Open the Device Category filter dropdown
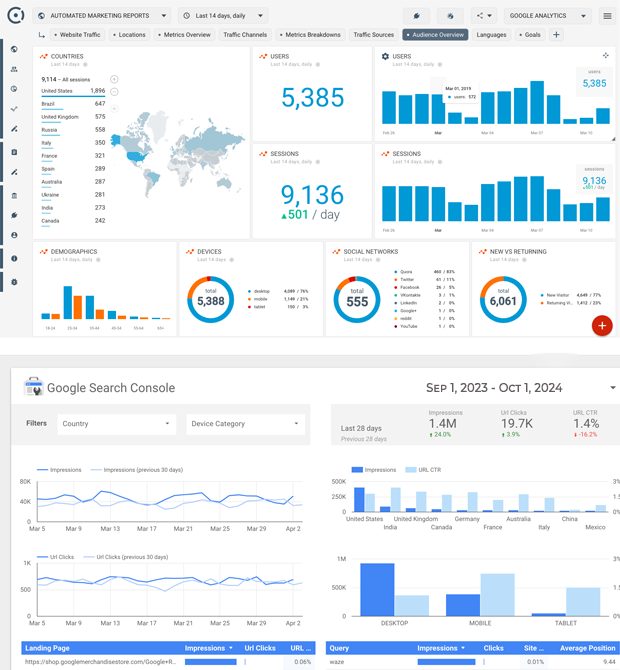The image size is (620, 670). 246,424
